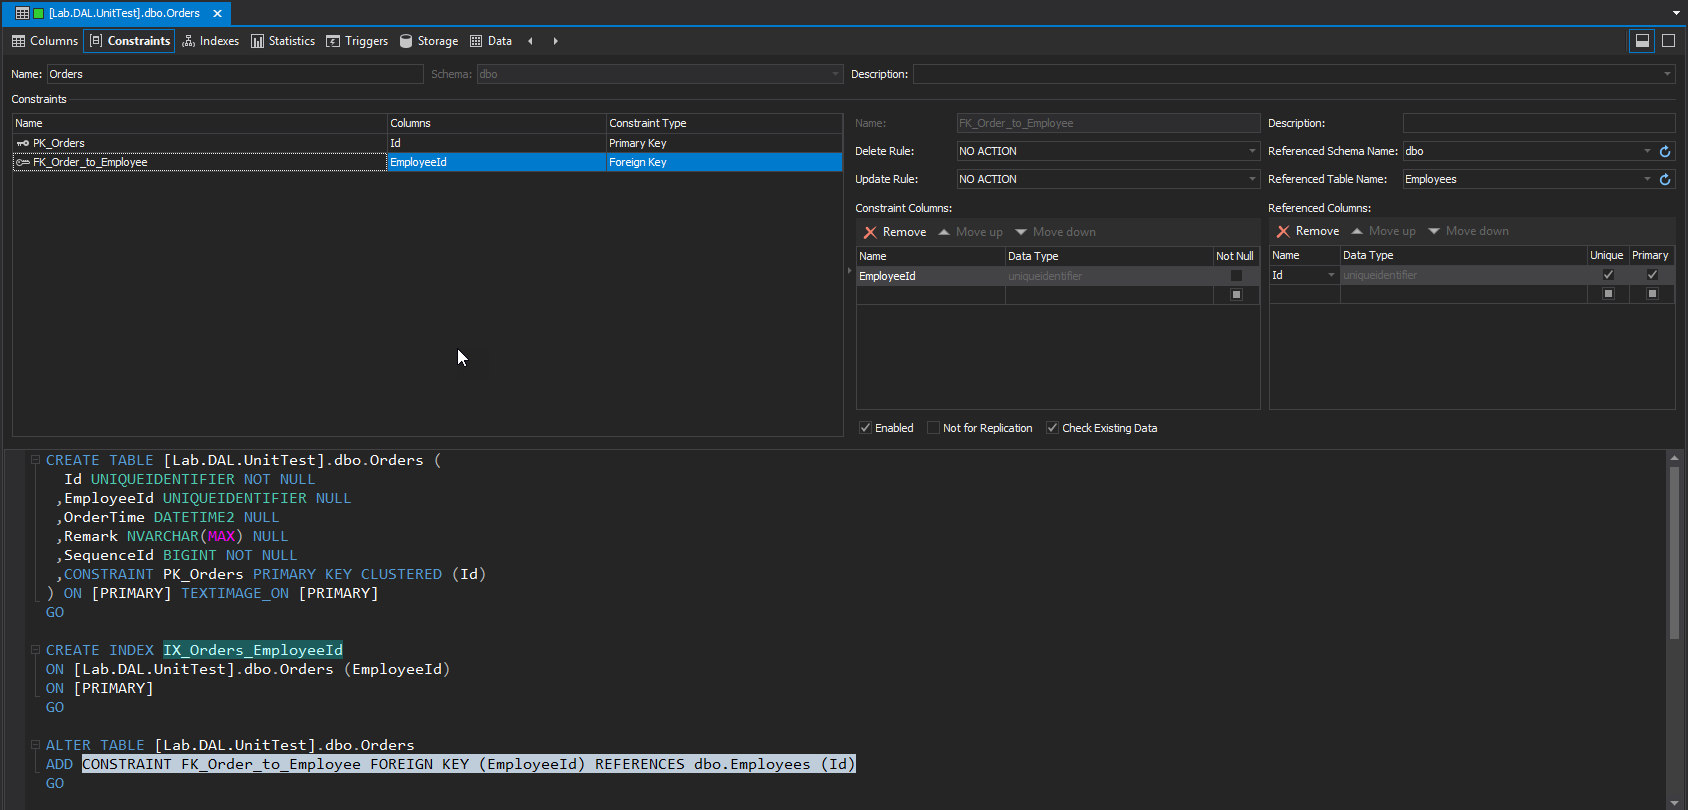The width and height of the screenshot is (1688, 810).
Task: Open the Delete Rule dropdown
Action: click(1251, 151)
